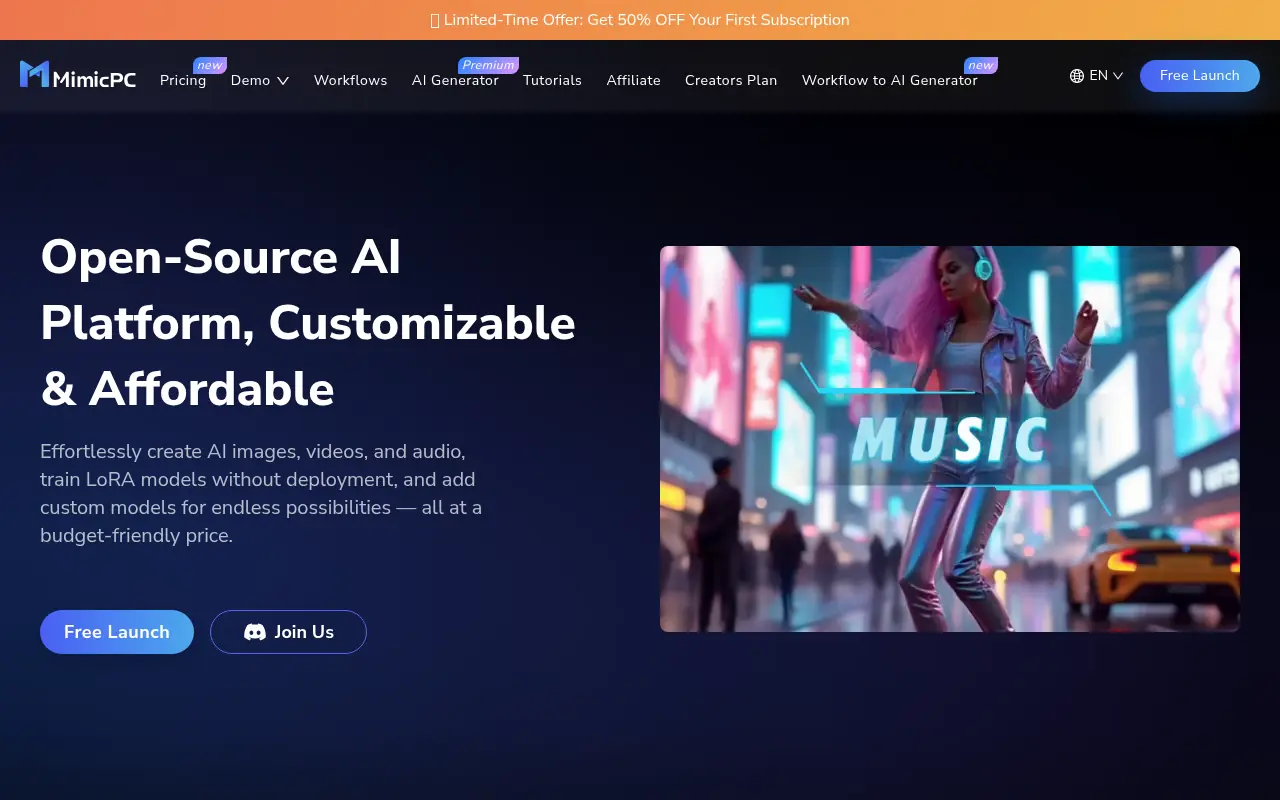Click the 'new' badge above Pricing
This screenshot has height=800, width=1280.
[209, 64]
